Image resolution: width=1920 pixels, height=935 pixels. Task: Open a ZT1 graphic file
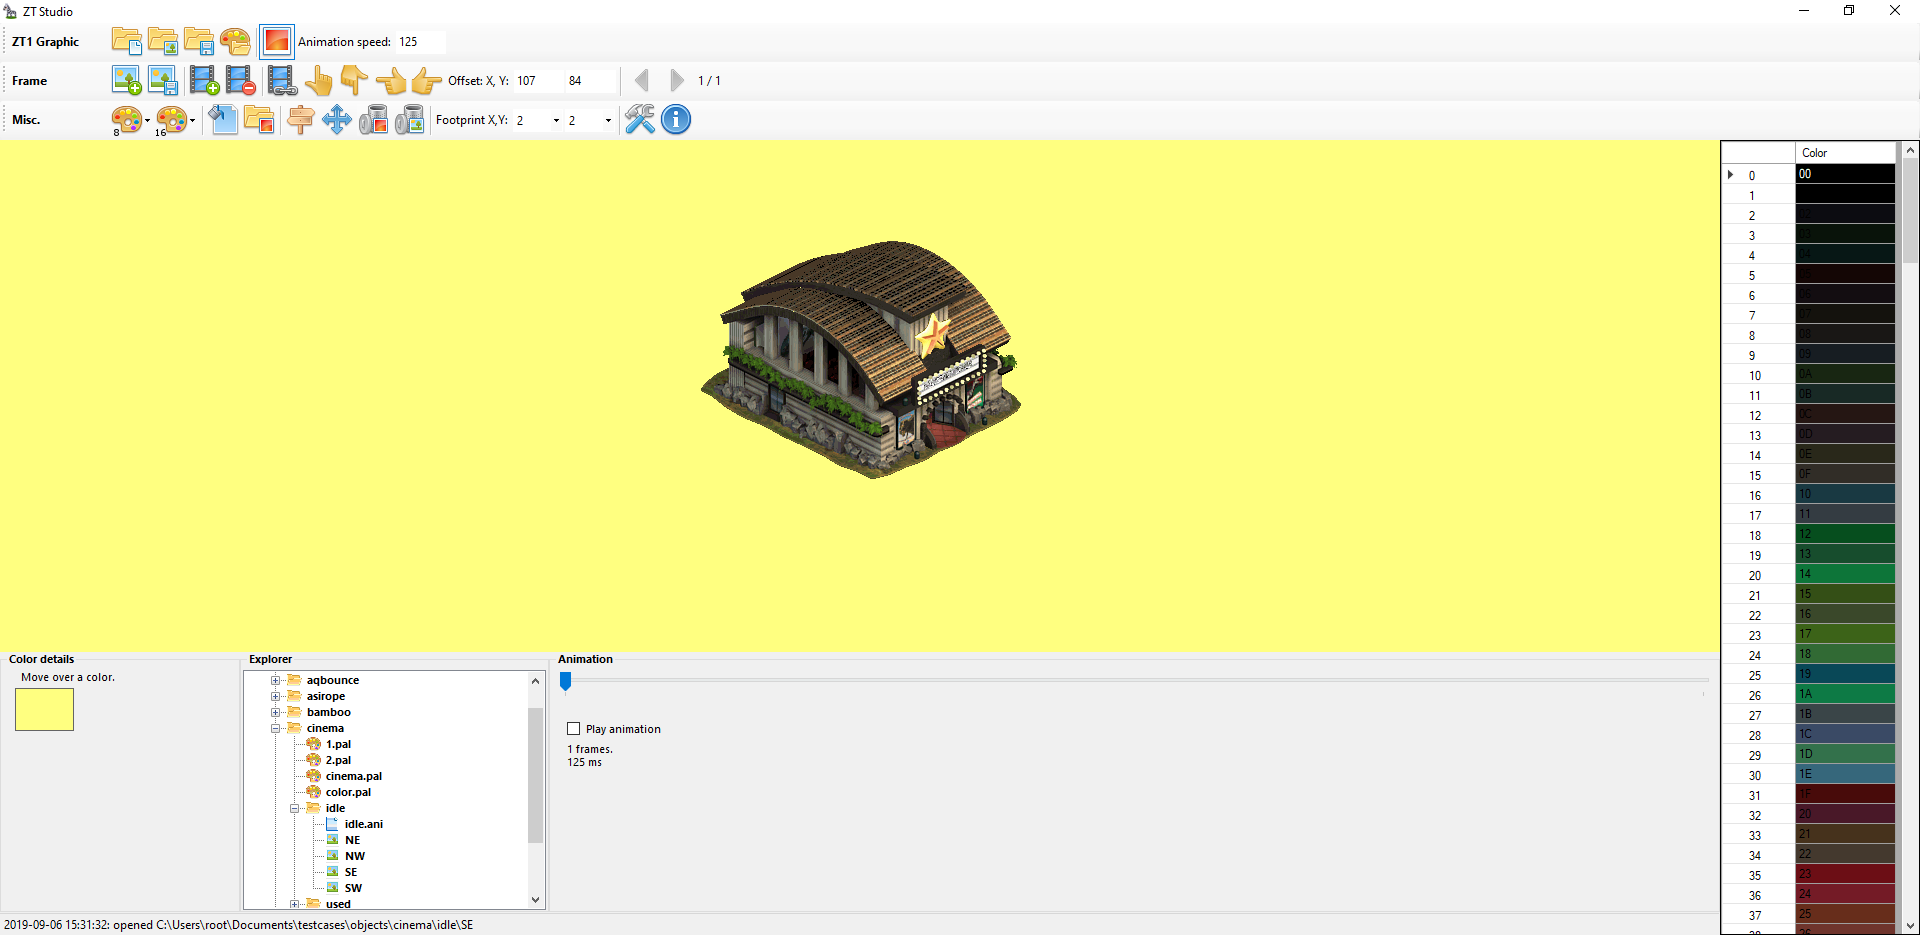click(162, 41)
